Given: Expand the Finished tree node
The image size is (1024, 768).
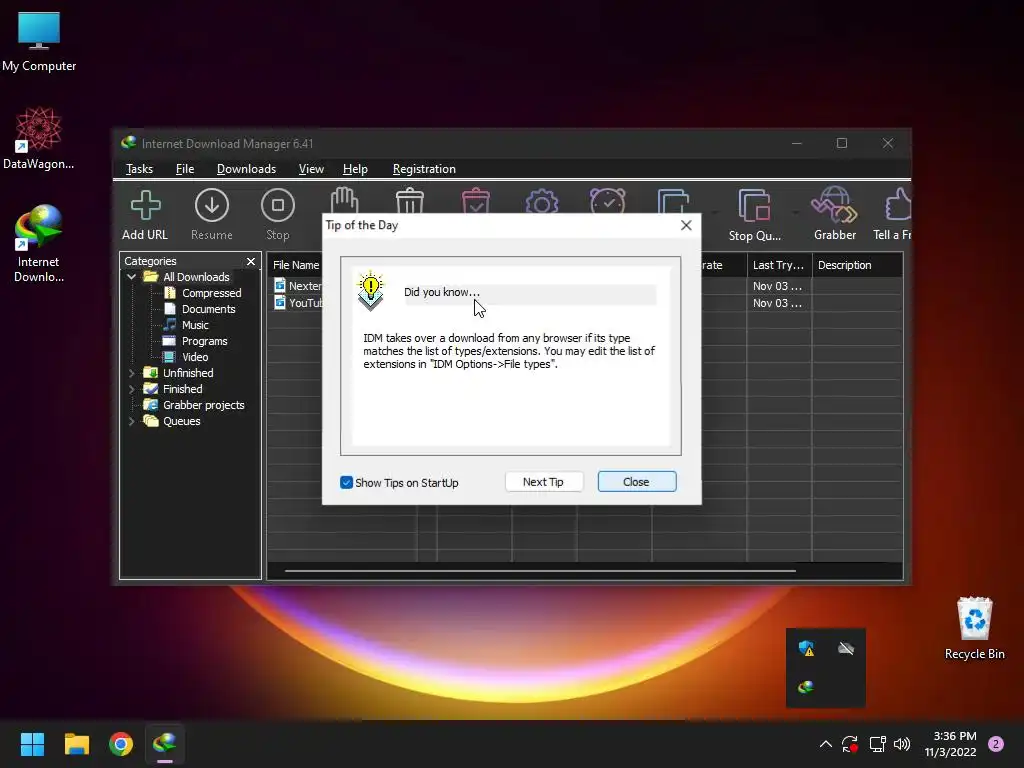Looking at the screenshot, I should (131, 389).
